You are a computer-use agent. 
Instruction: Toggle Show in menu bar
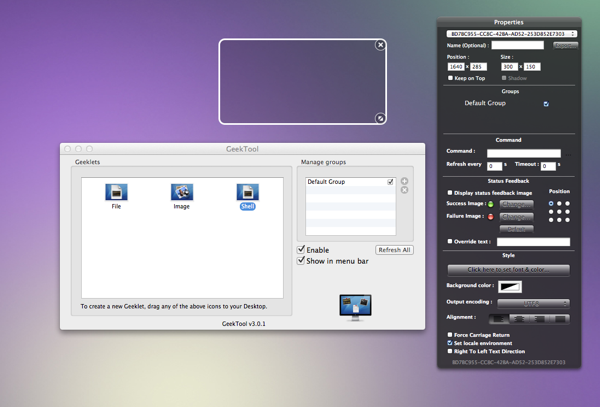point(301,260)
